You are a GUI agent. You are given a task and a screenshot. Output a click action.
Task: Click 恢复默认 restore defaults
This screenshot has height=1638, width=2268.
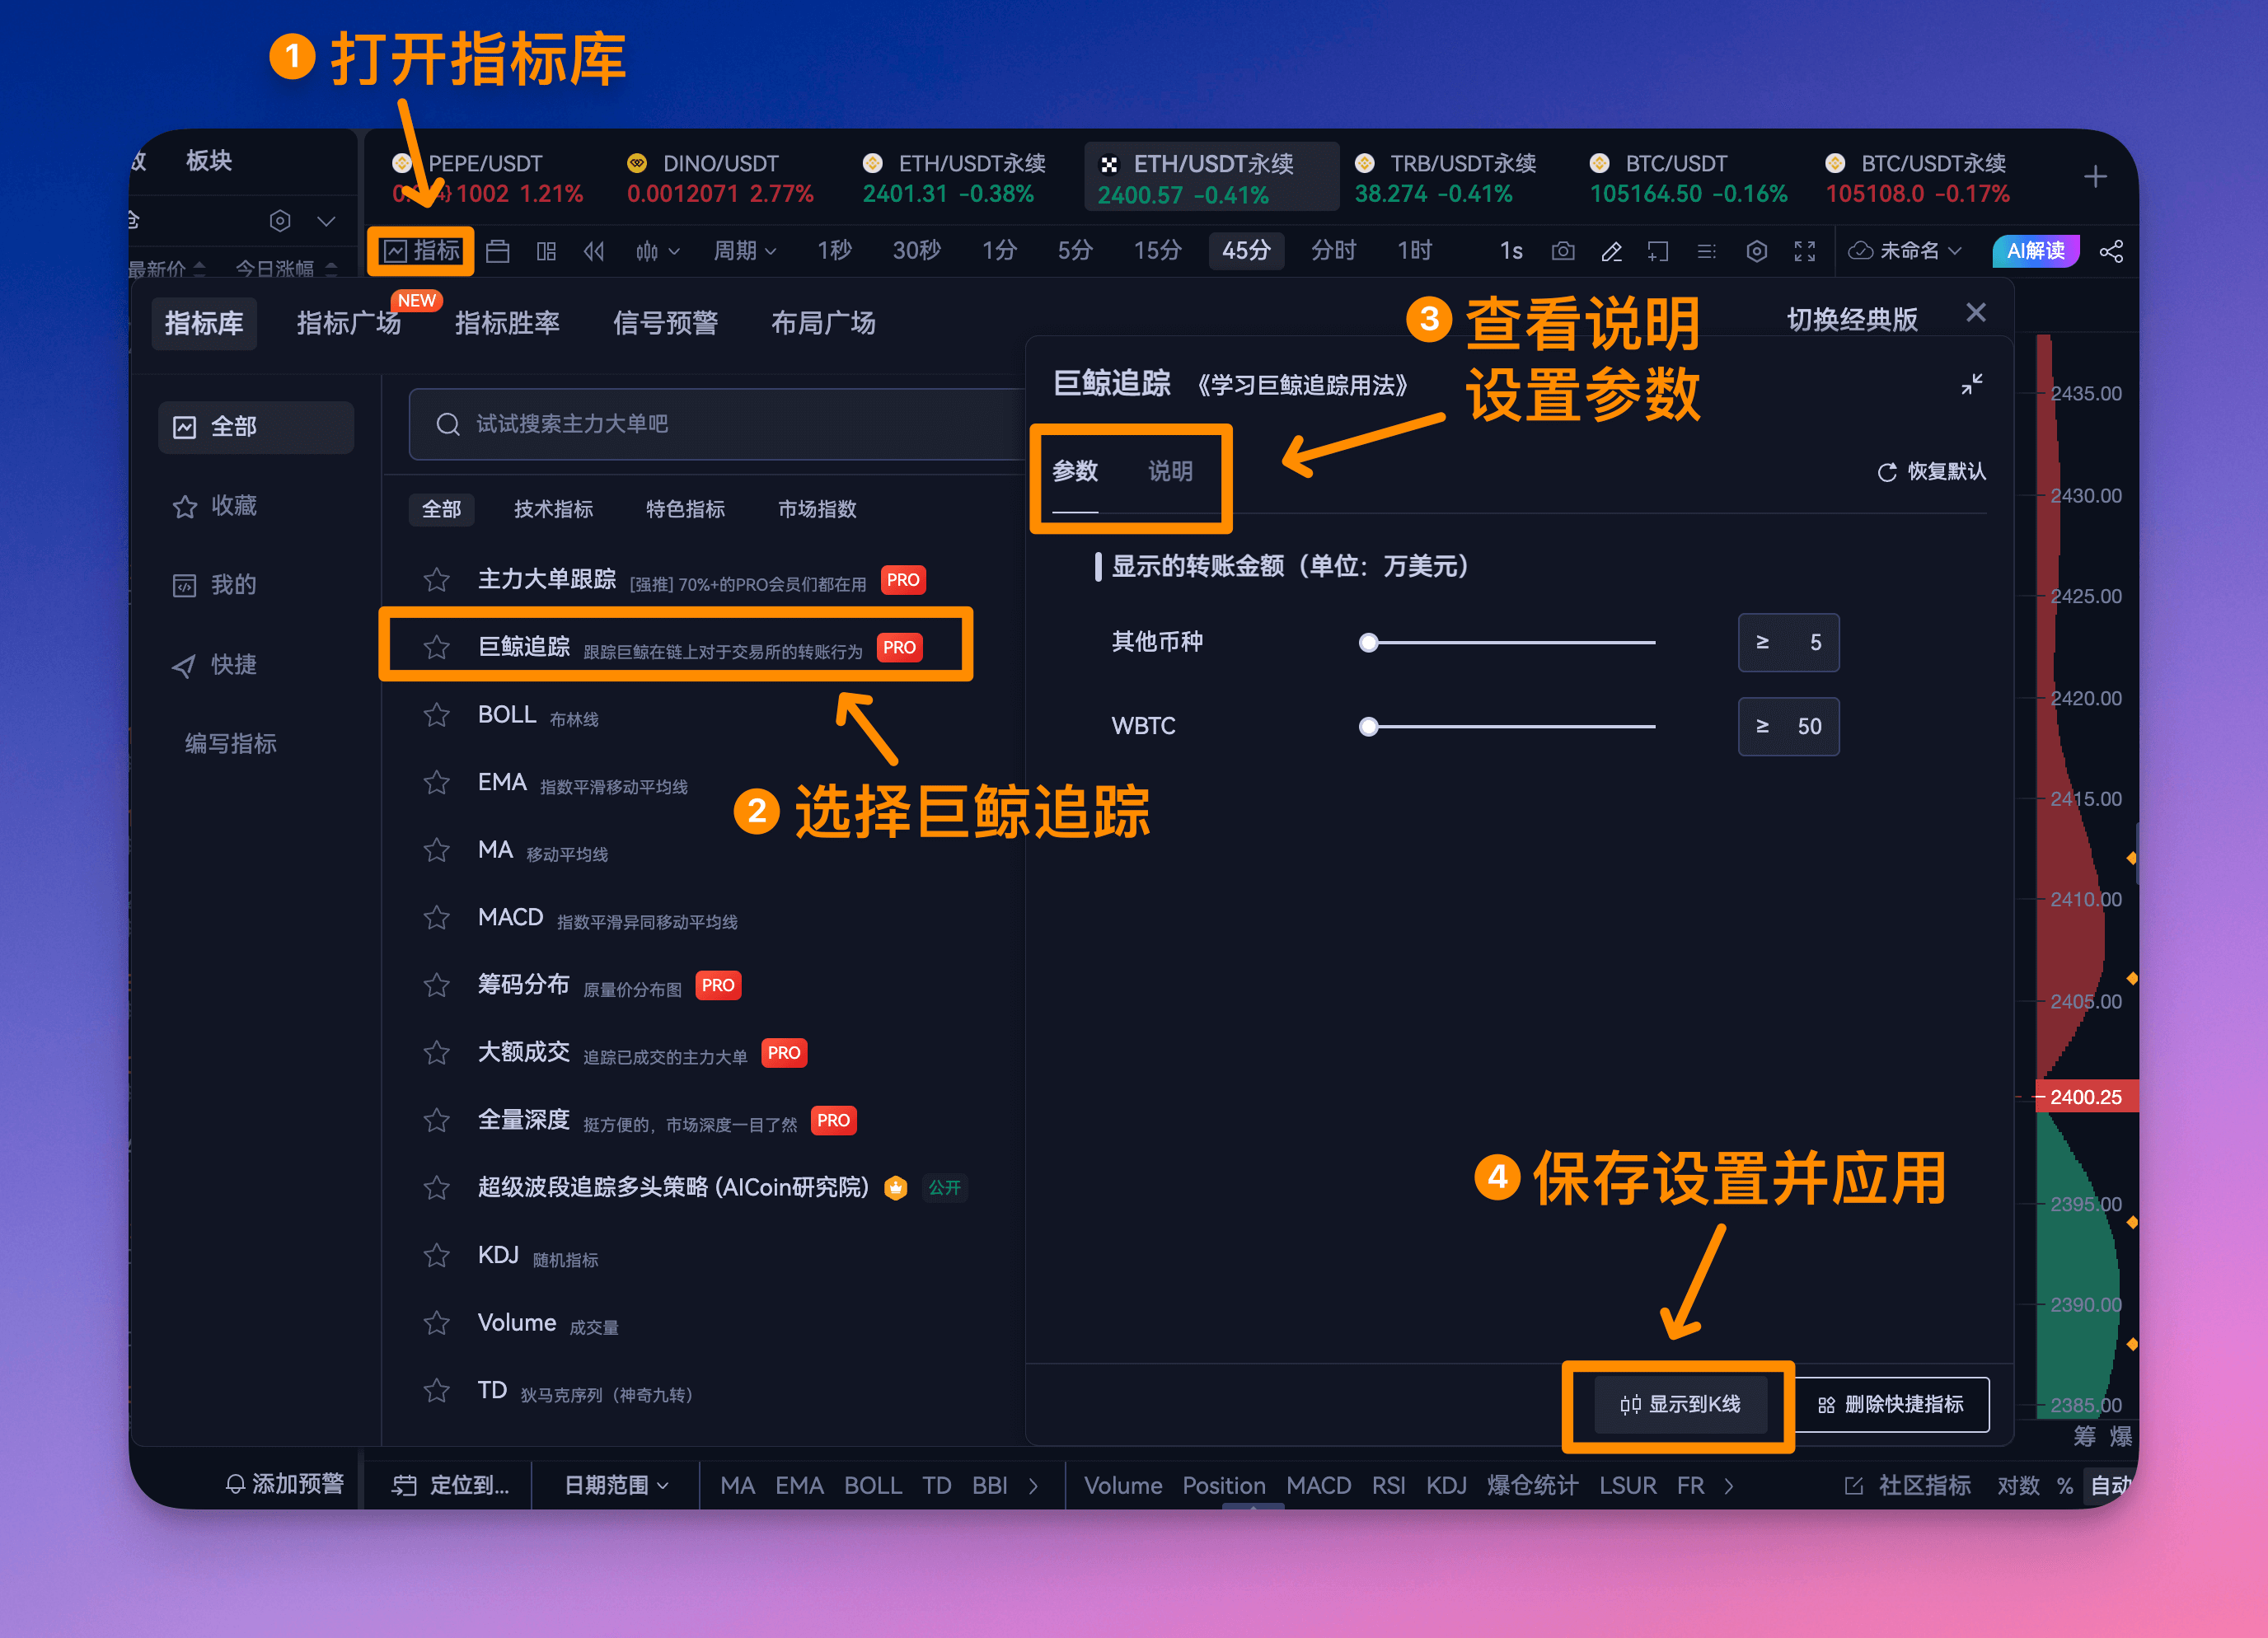tap(1932, 471)
